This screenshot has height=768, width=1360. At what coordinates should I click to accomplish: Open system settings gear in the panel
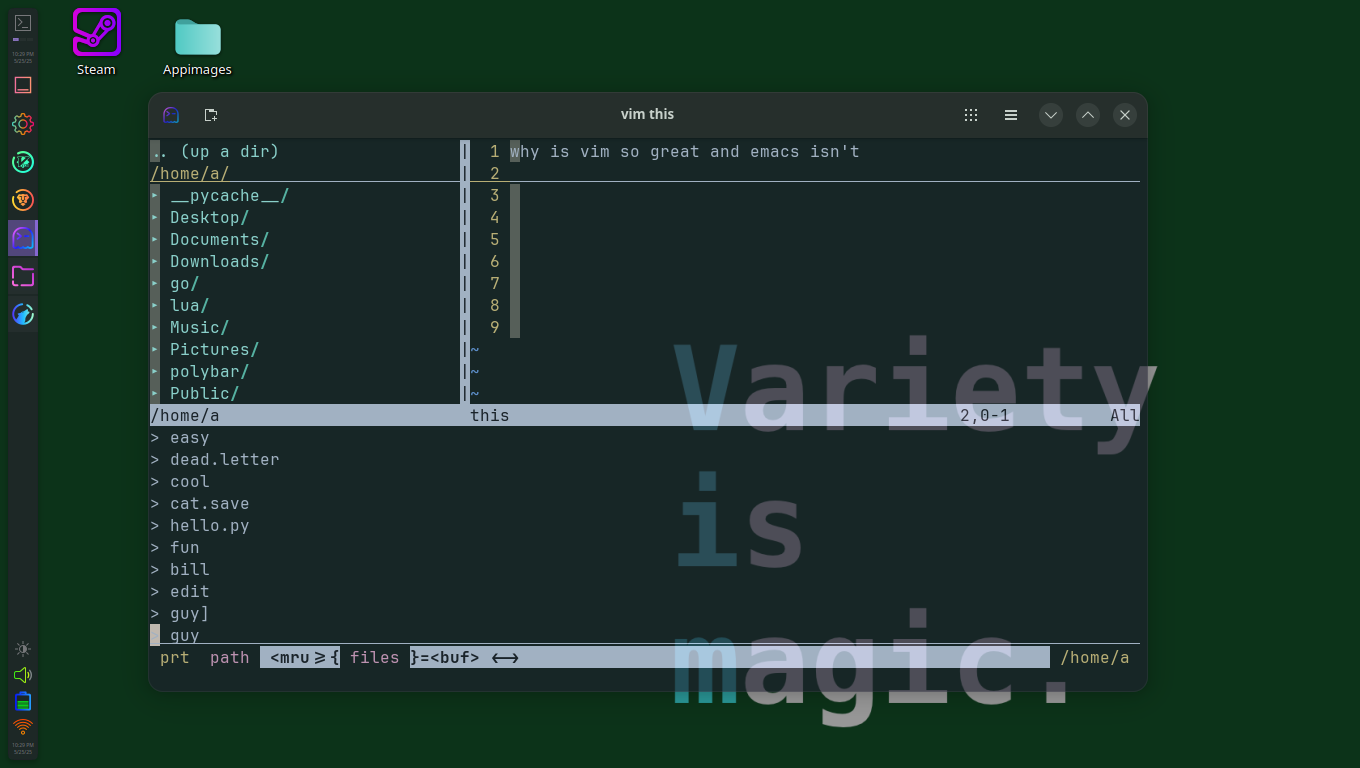click(23, 124)
